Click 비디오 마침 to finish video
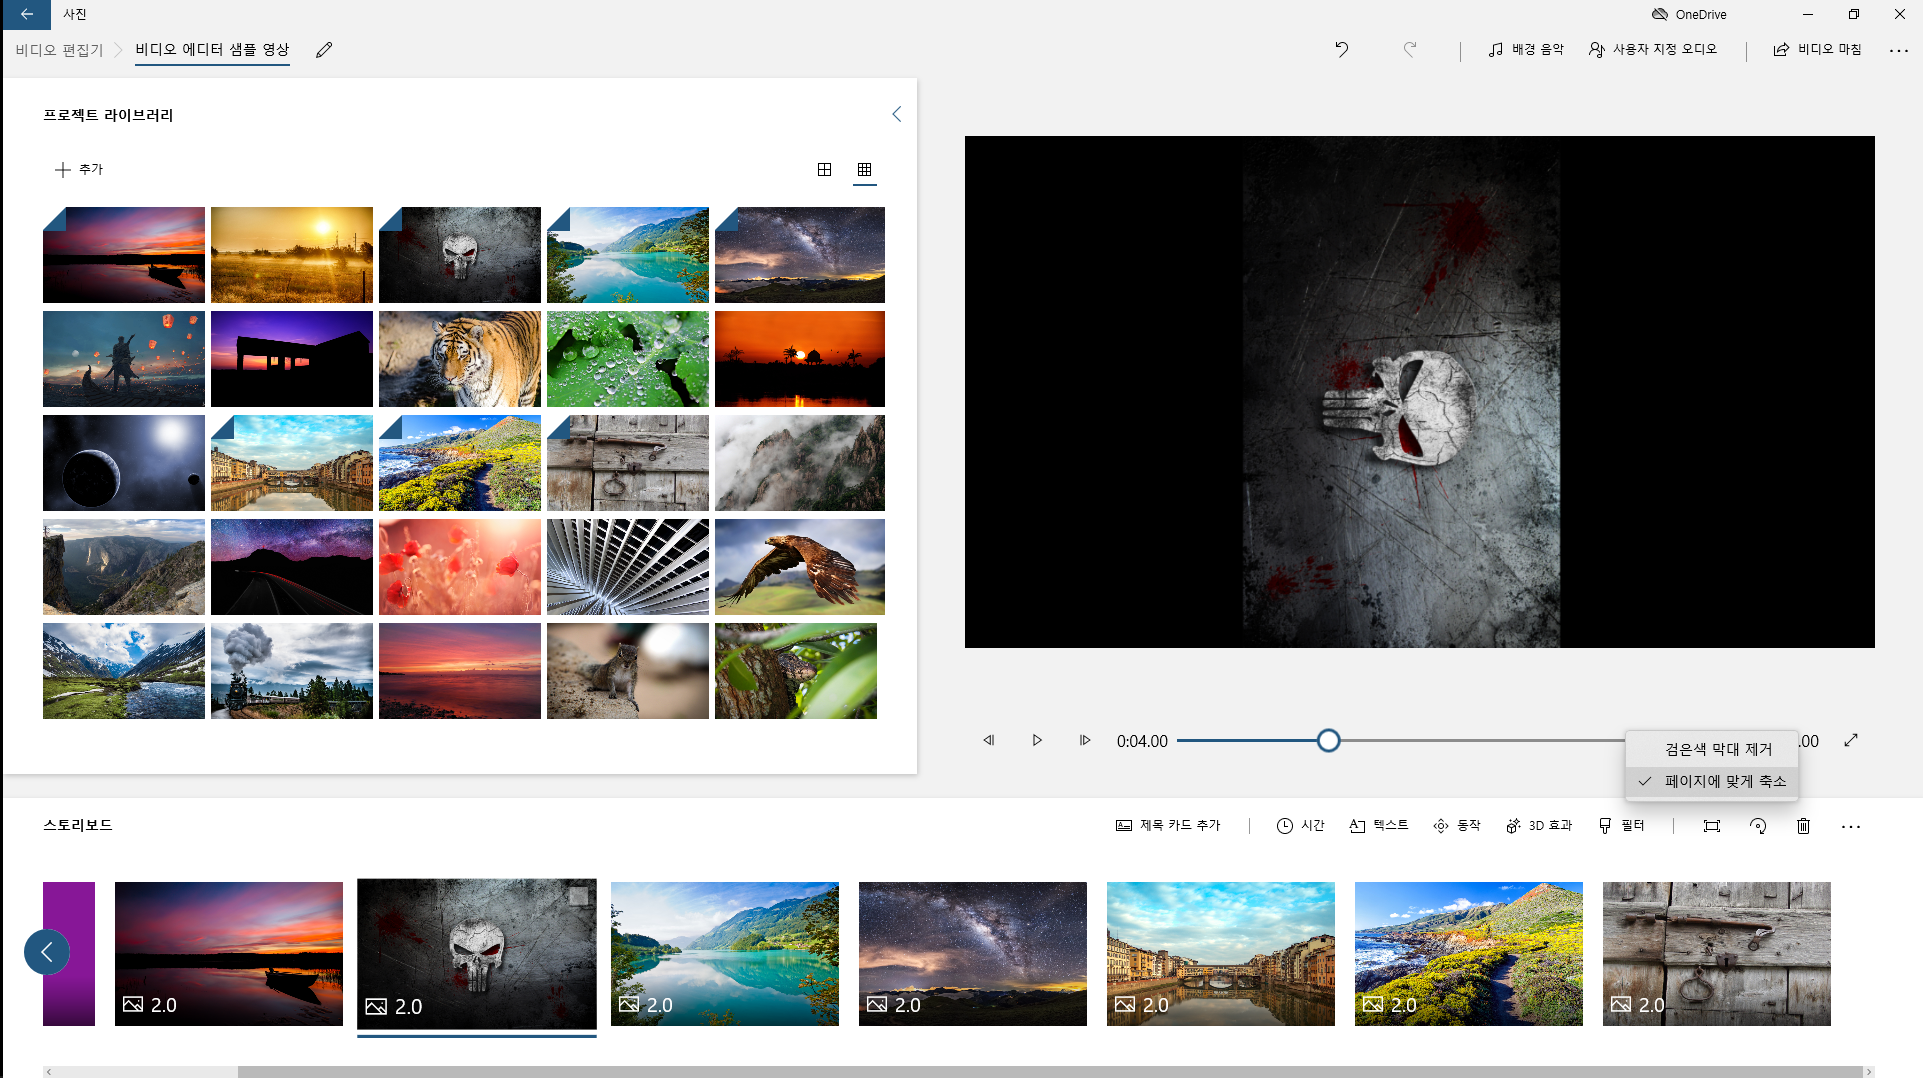This screenshot has width=1923, height=1078. [x=1817, y=49]
